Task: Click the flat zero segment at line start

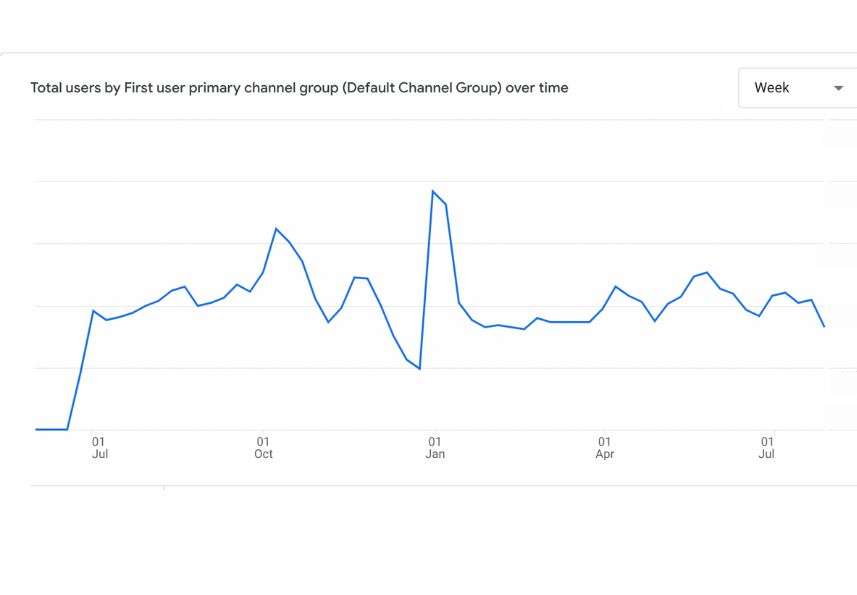Action: pyautogui.click(x=51, y=429)
